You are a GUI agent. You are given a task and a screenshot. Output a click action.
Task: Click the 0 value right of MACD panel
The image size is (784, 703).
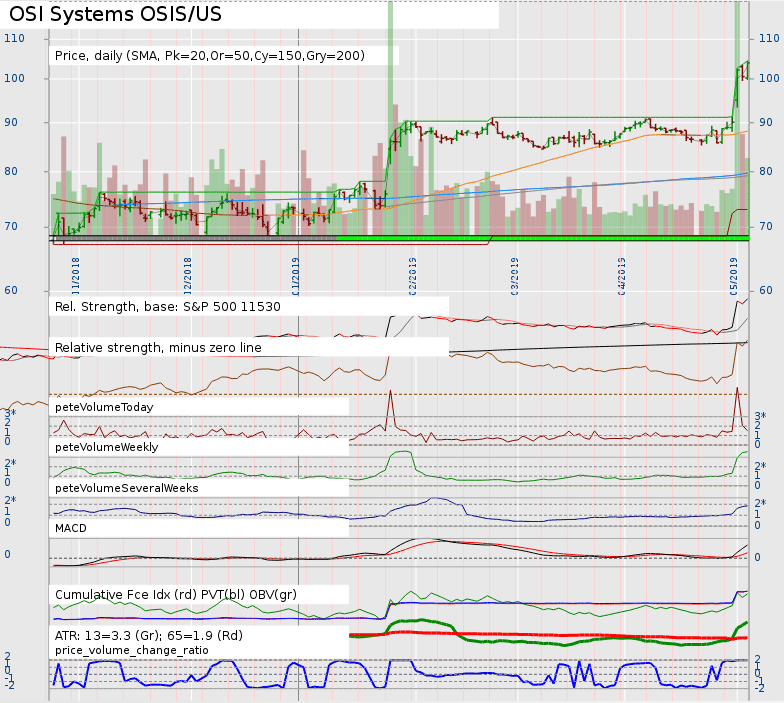pyautogui.click(x=758, y=558)
